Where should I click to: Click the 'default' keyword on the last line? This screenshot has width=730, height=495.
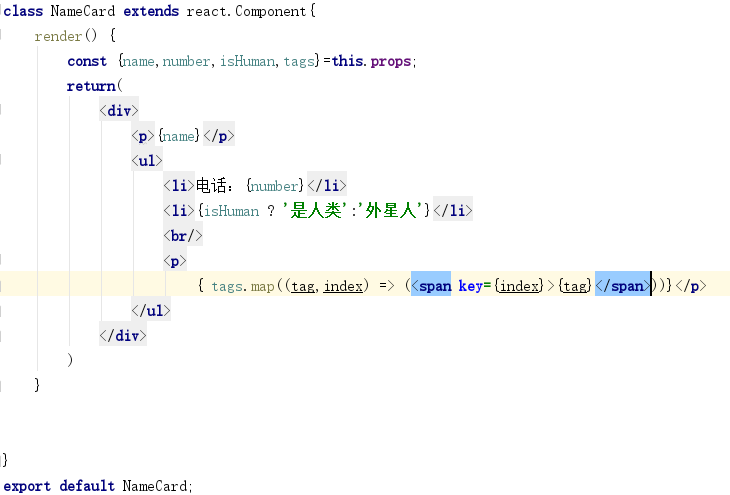pyautogui.click(x=87, y=486)
